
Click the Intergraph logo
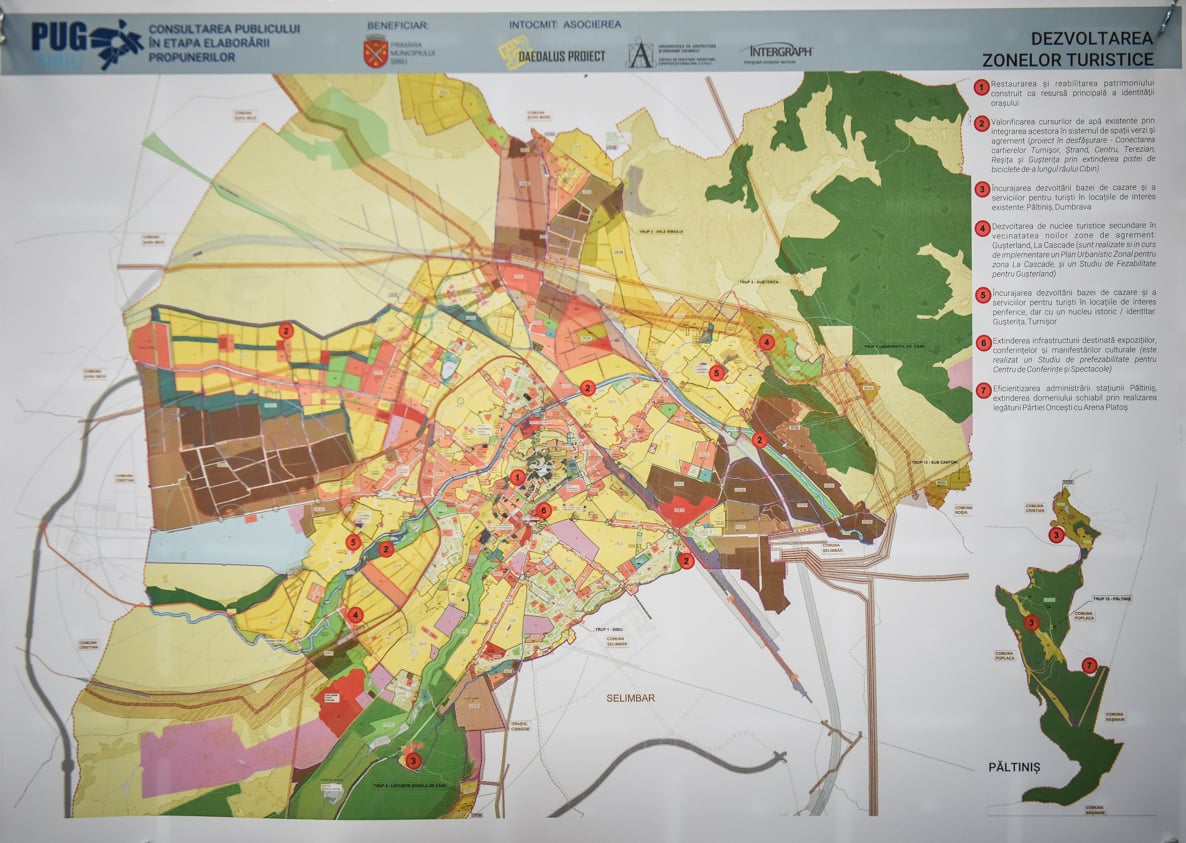pyautogui.click(x=780, y=54)
